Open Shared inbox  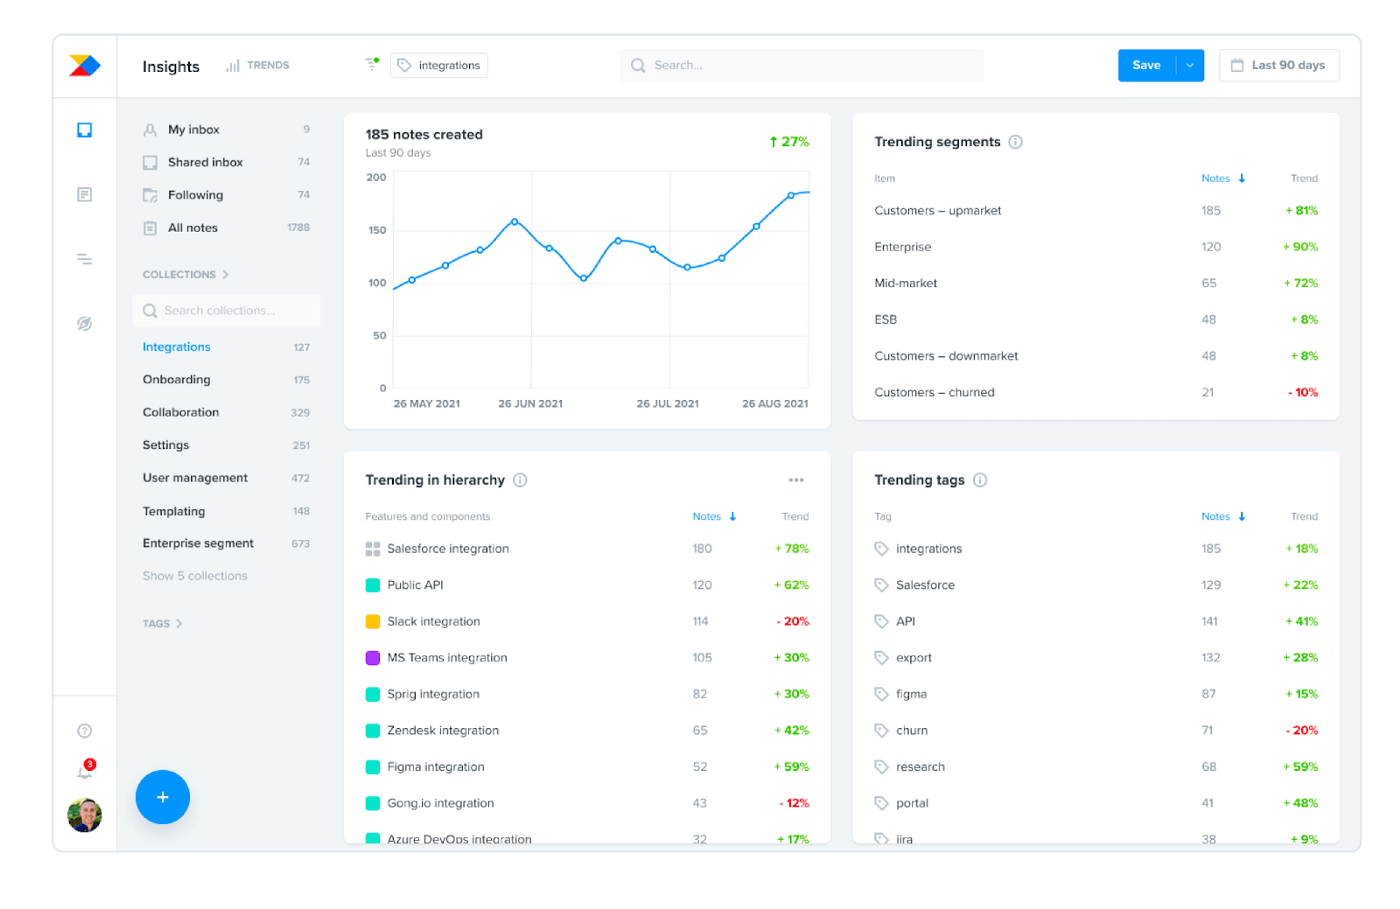[227, 162]
